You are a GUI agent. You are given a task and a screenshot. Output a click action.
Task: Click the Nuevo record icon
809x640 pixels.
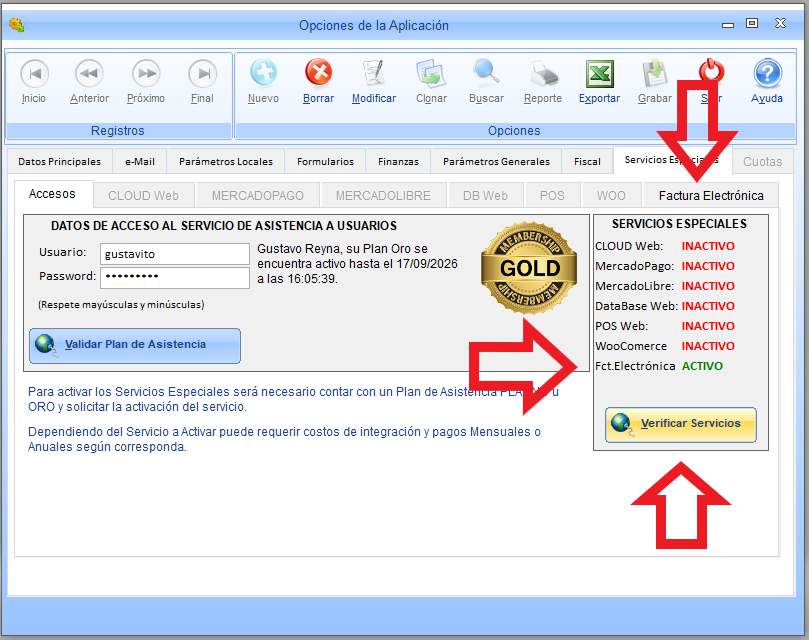tap(263, 73)
